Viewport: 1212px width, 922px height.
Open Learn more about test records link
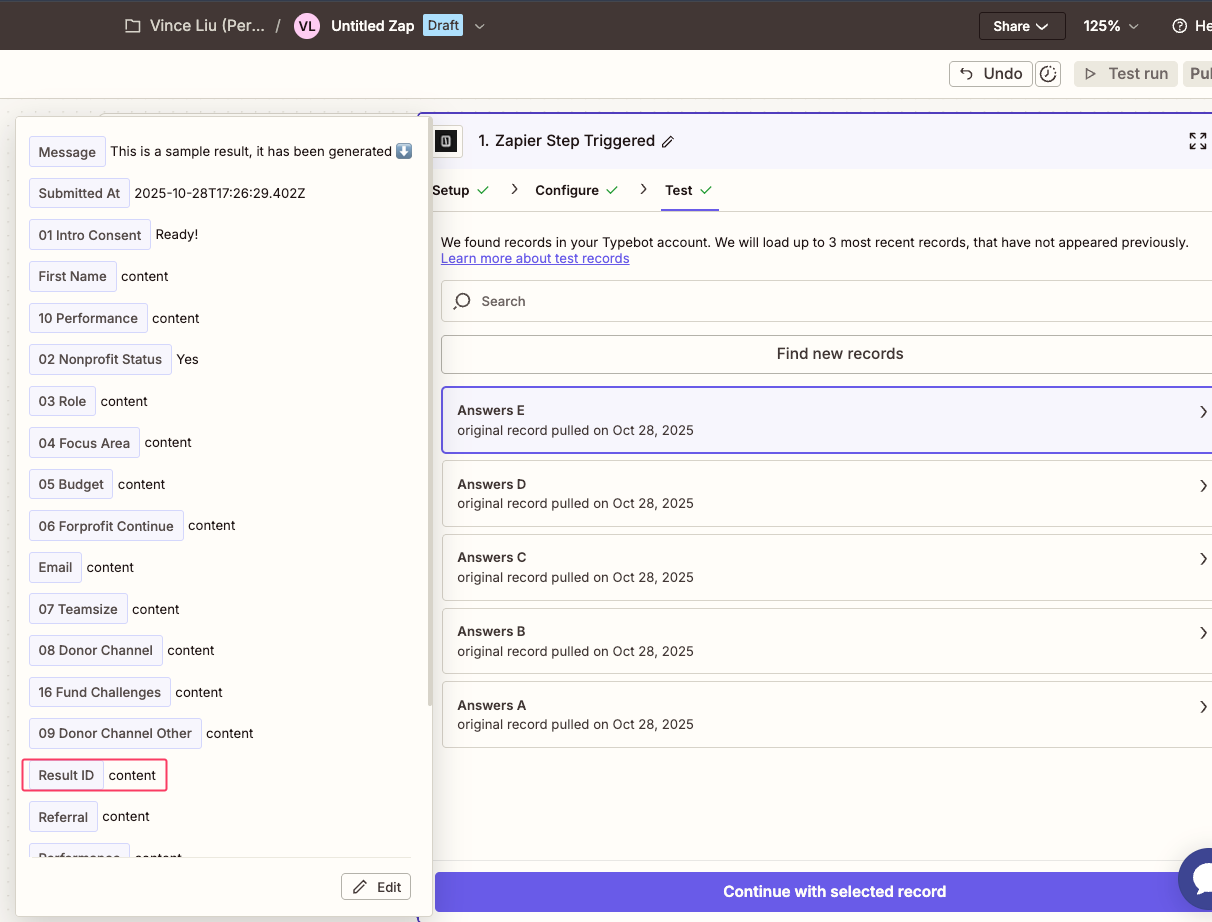click(x=535, y=258)
